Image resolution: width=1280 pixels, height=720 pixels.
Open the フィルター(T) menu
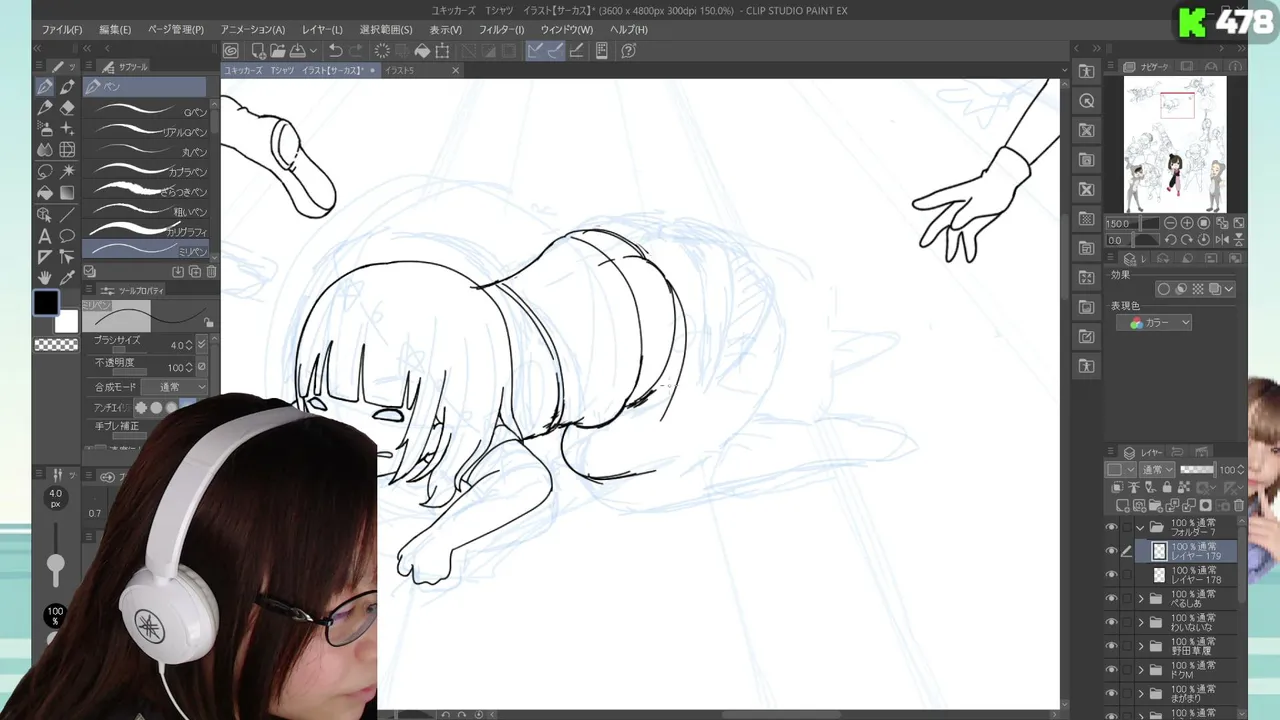pos(500,30)
